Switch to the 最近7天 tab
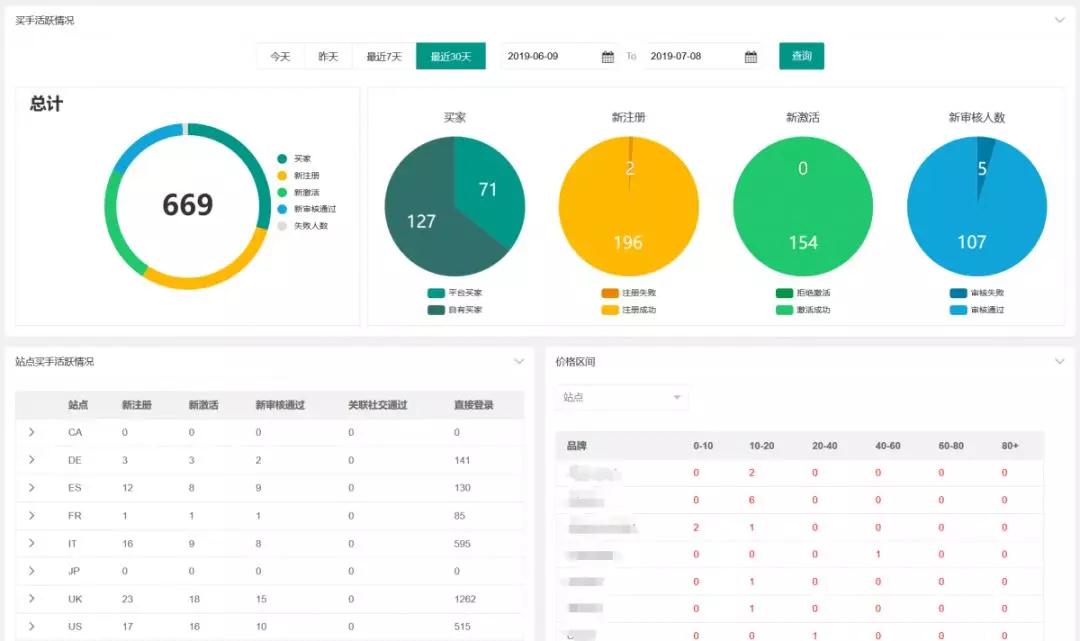Viewport: 1080px width, 641px height. pos(384,56)
